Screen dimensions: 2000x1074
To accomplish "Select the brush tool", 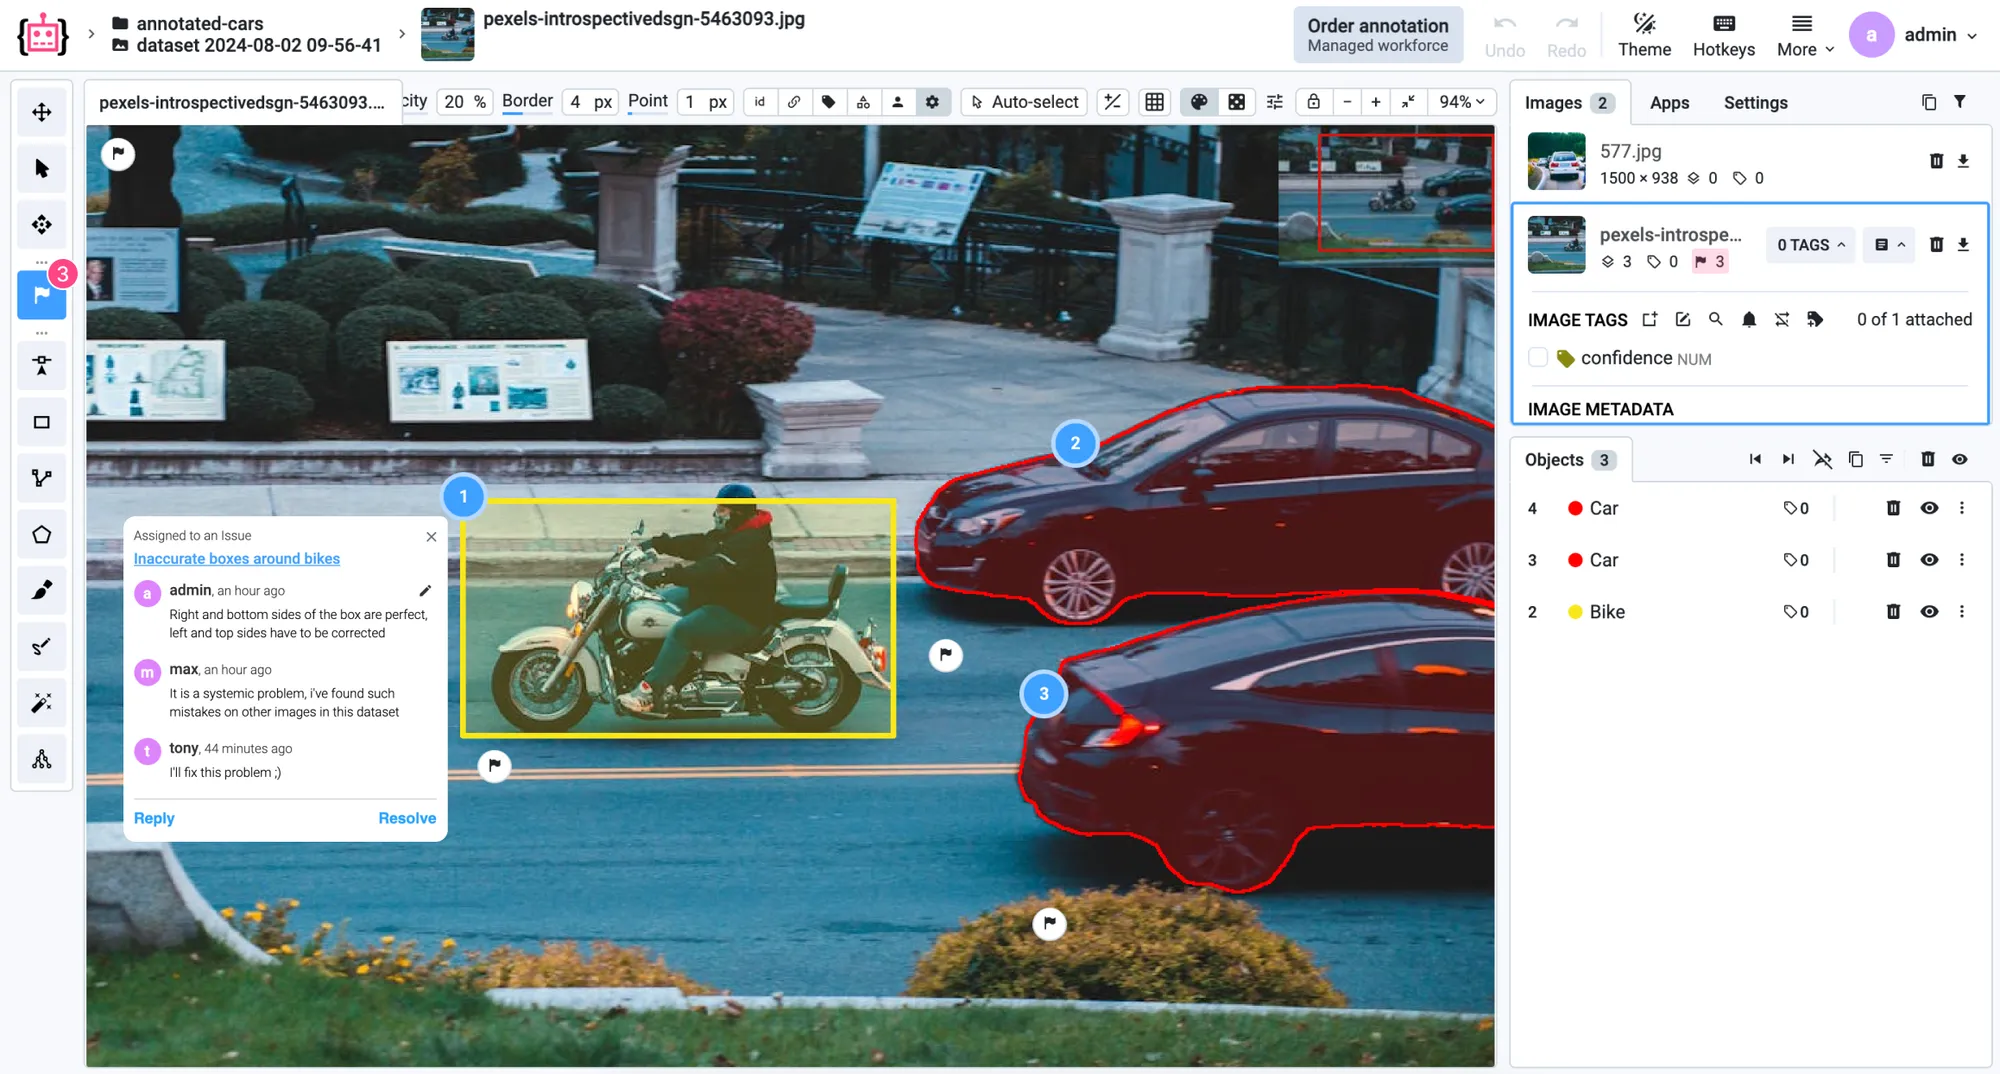I will pos(42,590).
